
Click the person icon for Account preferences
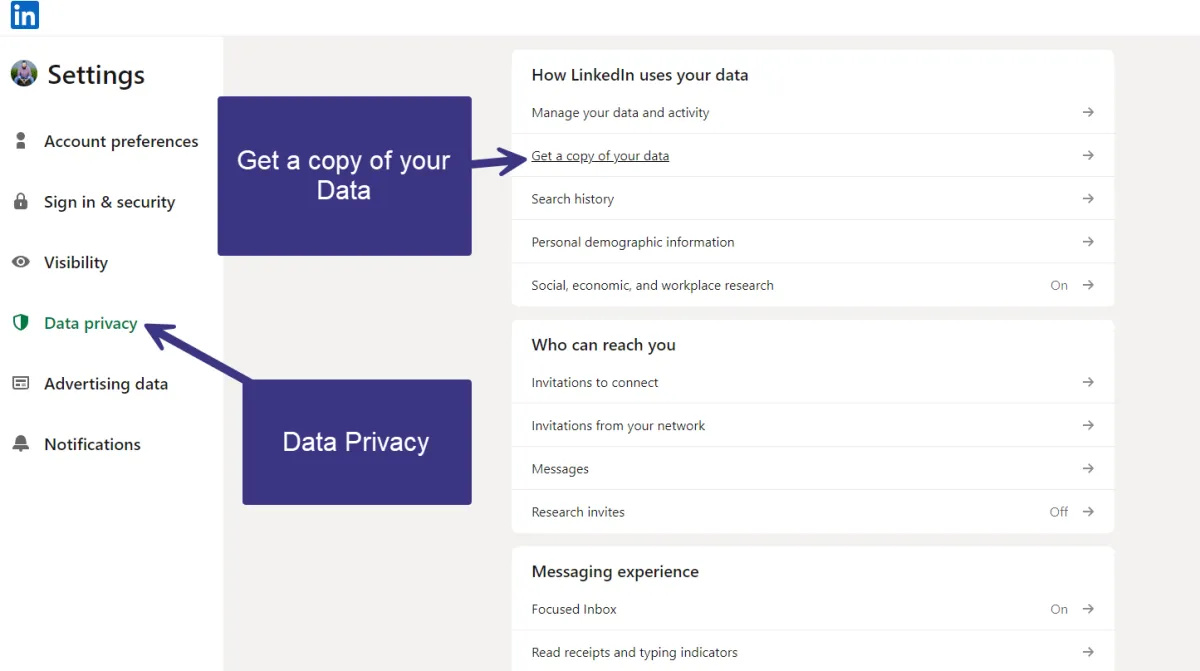[x=20, y=141]
